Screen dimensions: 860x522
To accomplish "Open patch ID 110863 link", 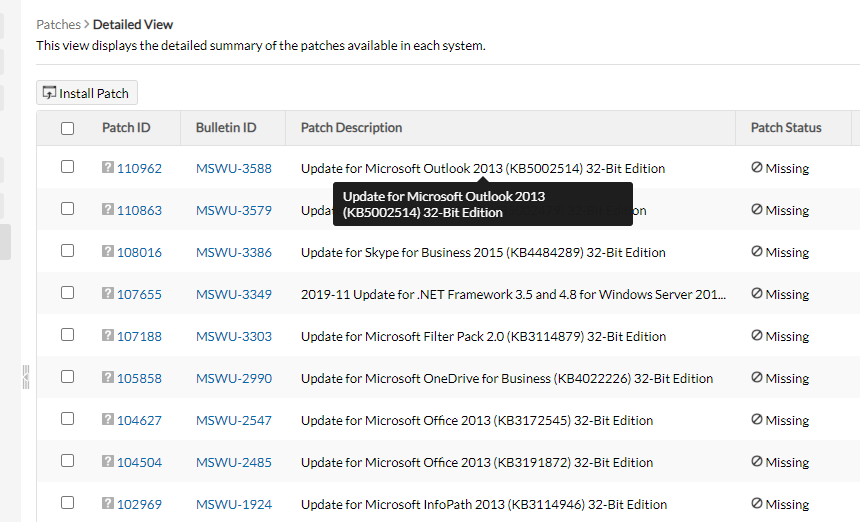I will point(139,211).
